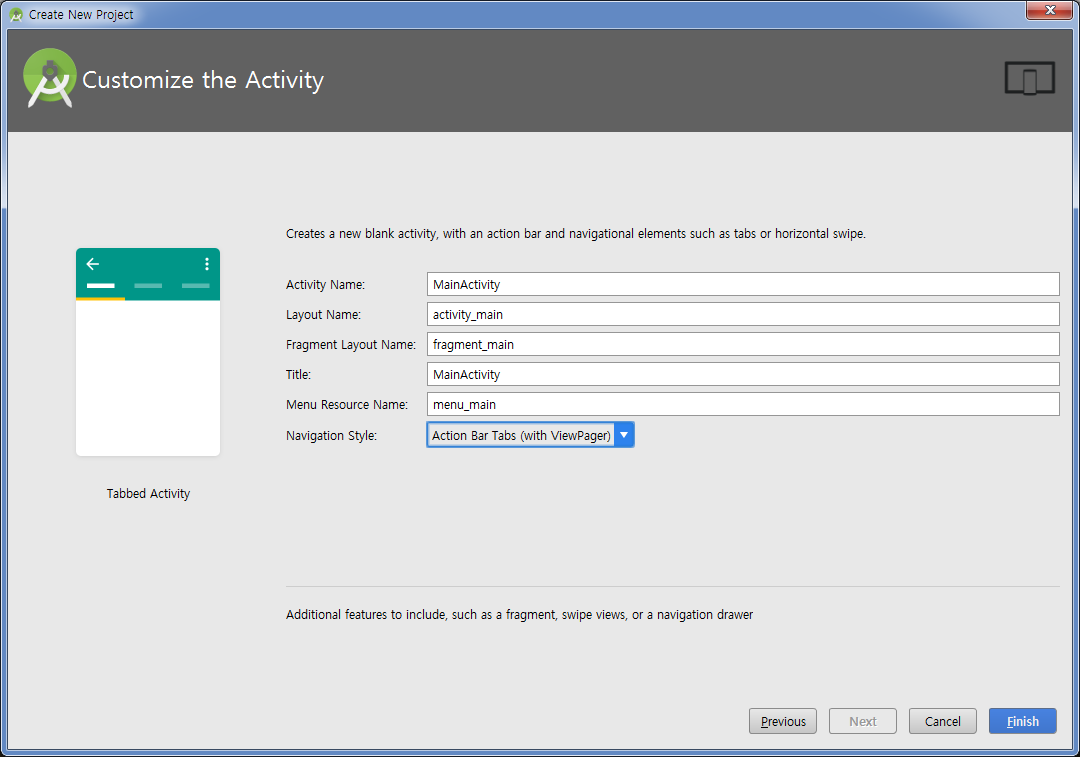Close the Create New Project window

[1049, 11]
